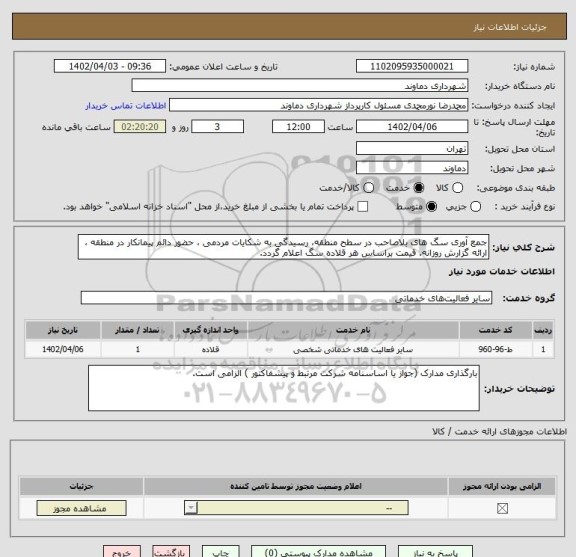
Task: Click the requester field محمدرضا نورمحمدی
Action: (318, 105)
